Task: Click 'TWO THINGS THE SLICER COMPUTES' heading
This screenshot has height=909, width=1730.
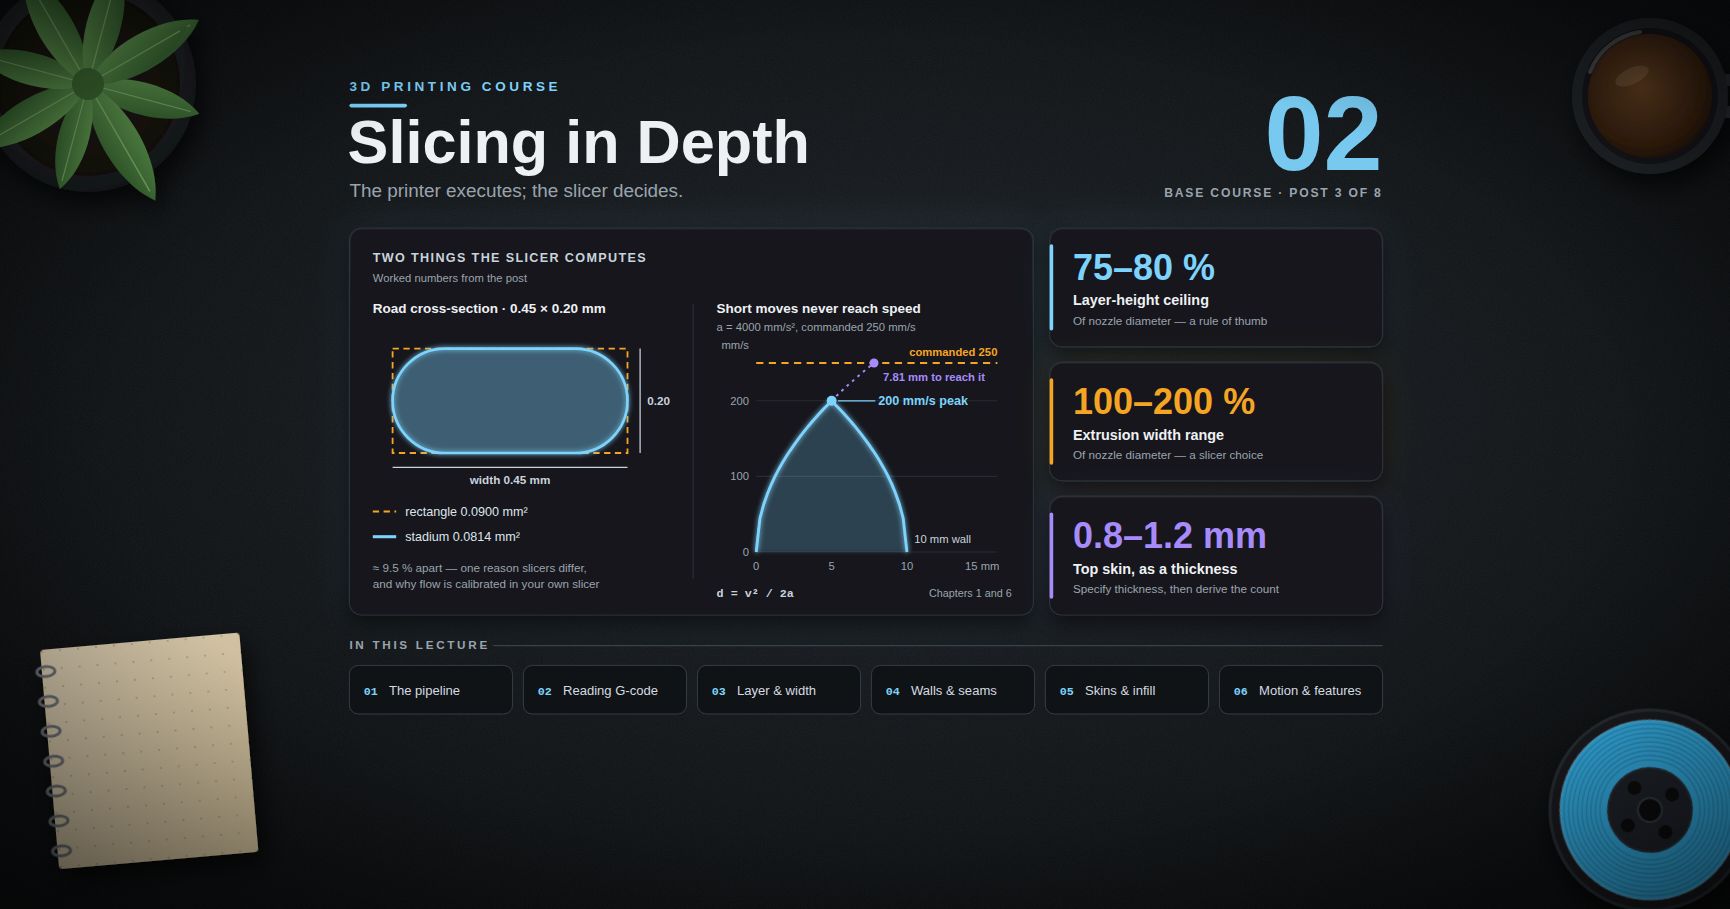Action: point(510,258)
